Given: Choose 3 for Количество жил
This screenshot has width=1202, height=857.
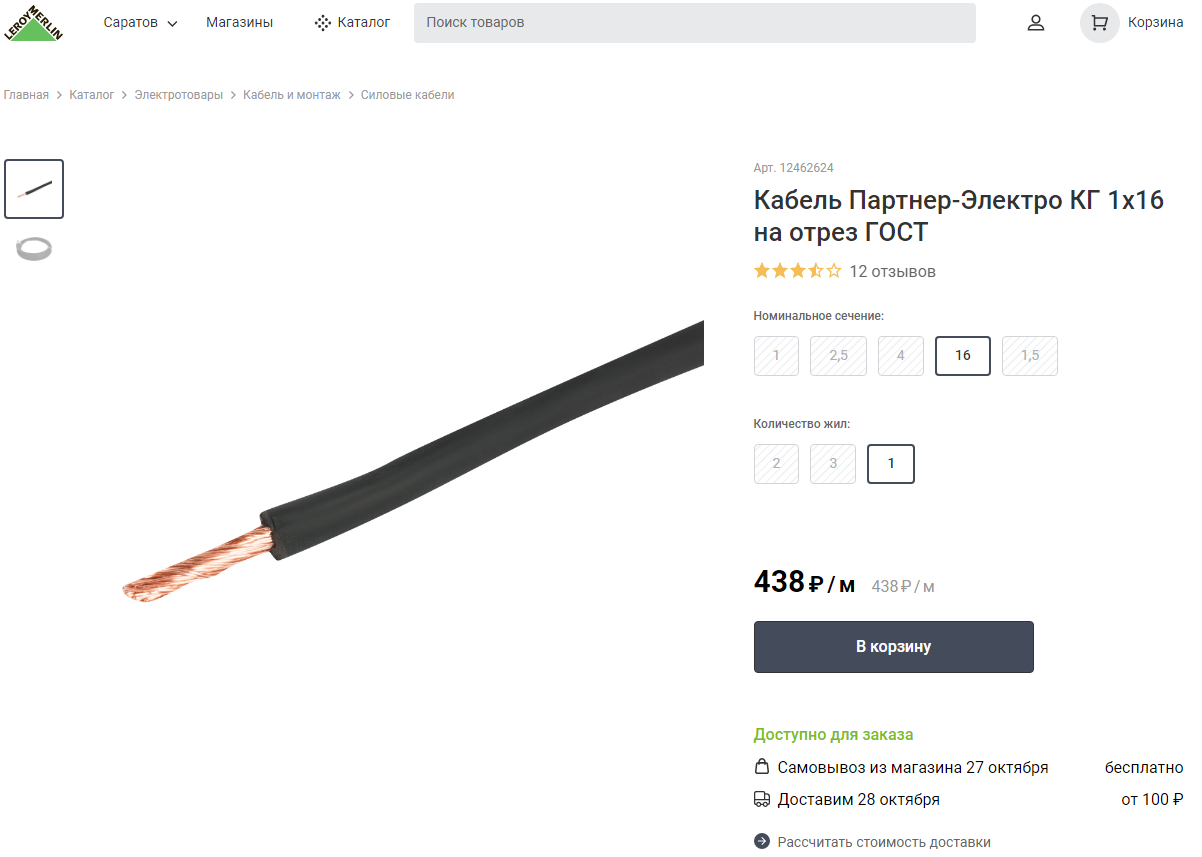Looking at the screenshot, I should click(833, 464).
